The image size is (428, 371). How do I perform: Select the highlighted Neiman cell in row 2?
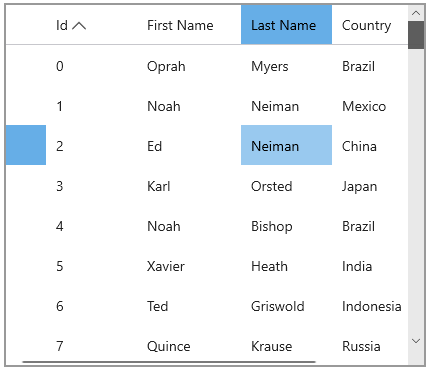pyautogui.click(x=286, y=145)
